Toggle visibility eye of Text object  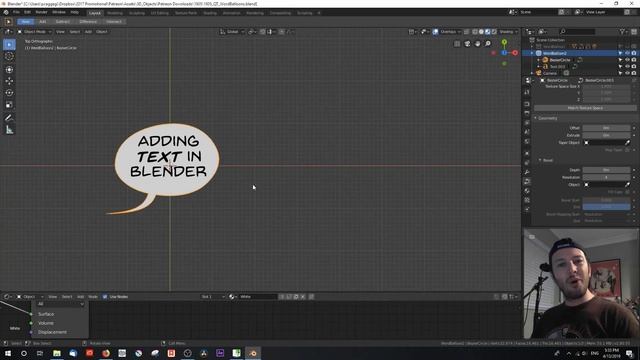pyautogui.click(x=627, y=67)
